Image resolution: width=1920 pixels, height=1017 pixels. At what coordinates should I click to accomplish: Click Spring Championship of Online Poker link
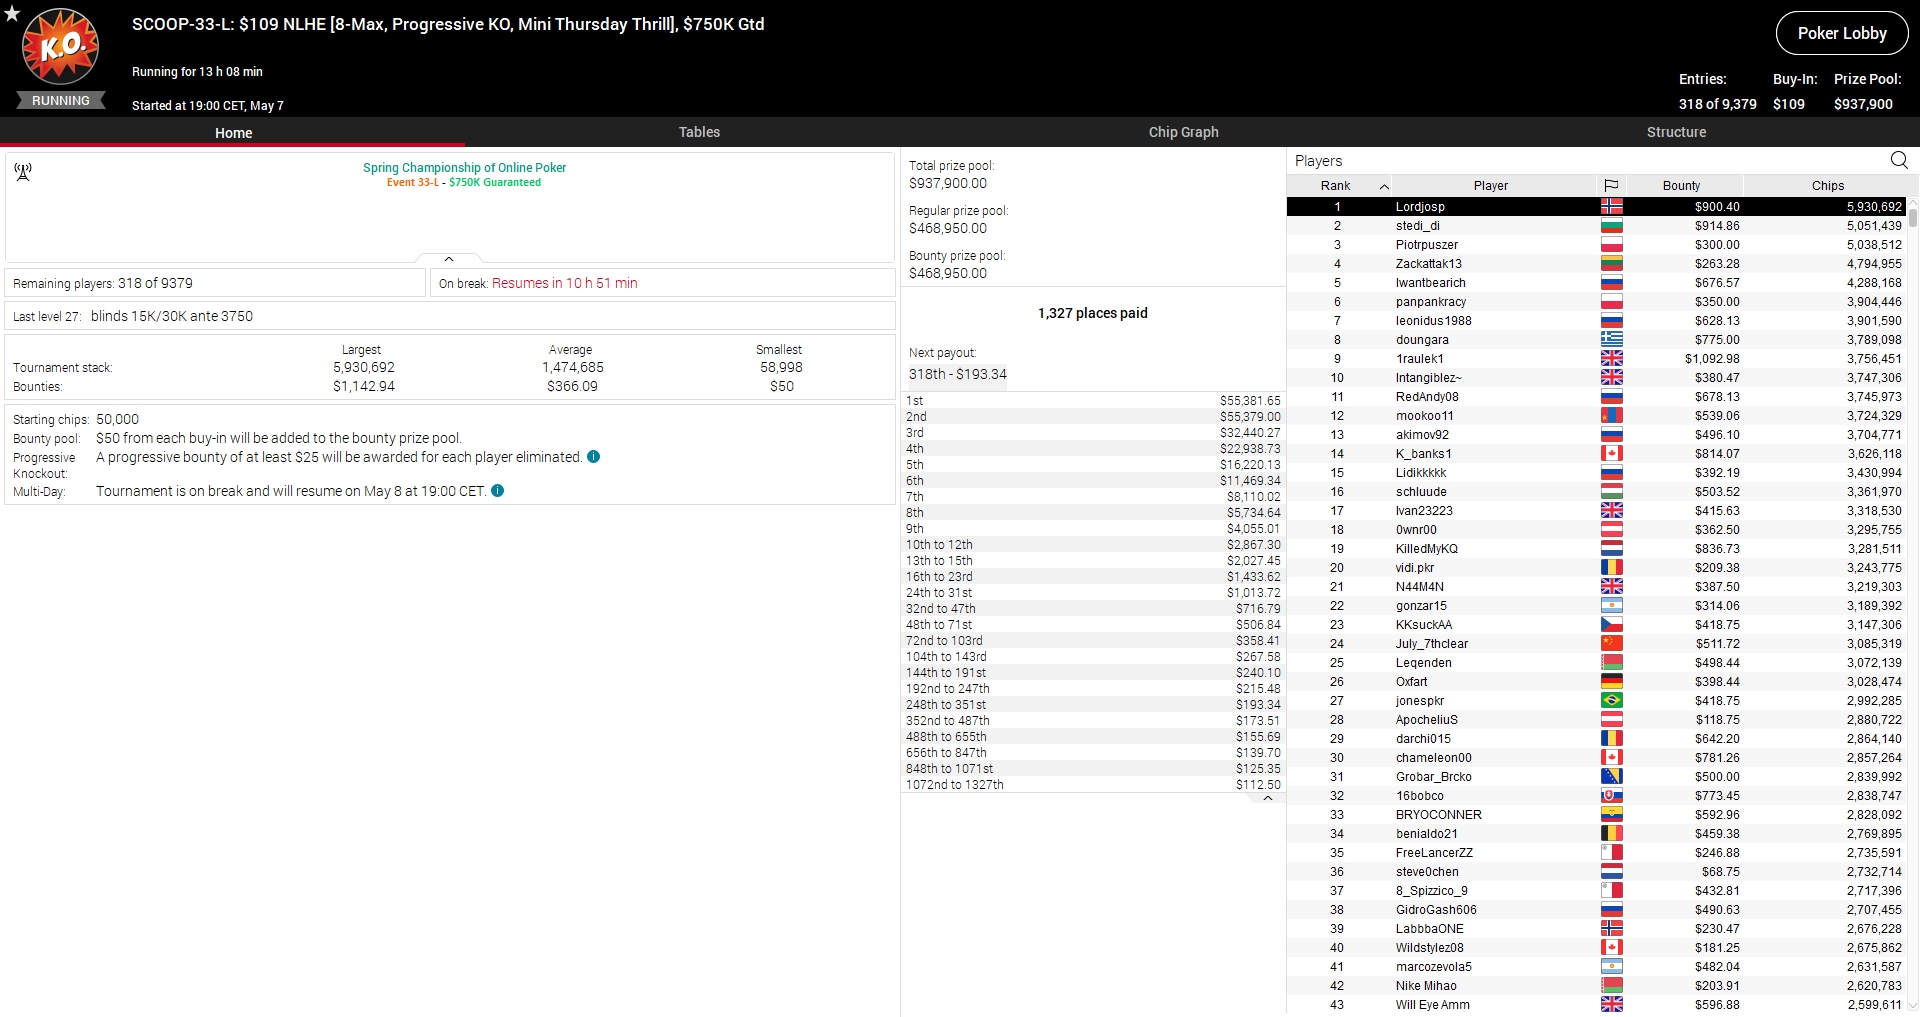pos(464,168)
